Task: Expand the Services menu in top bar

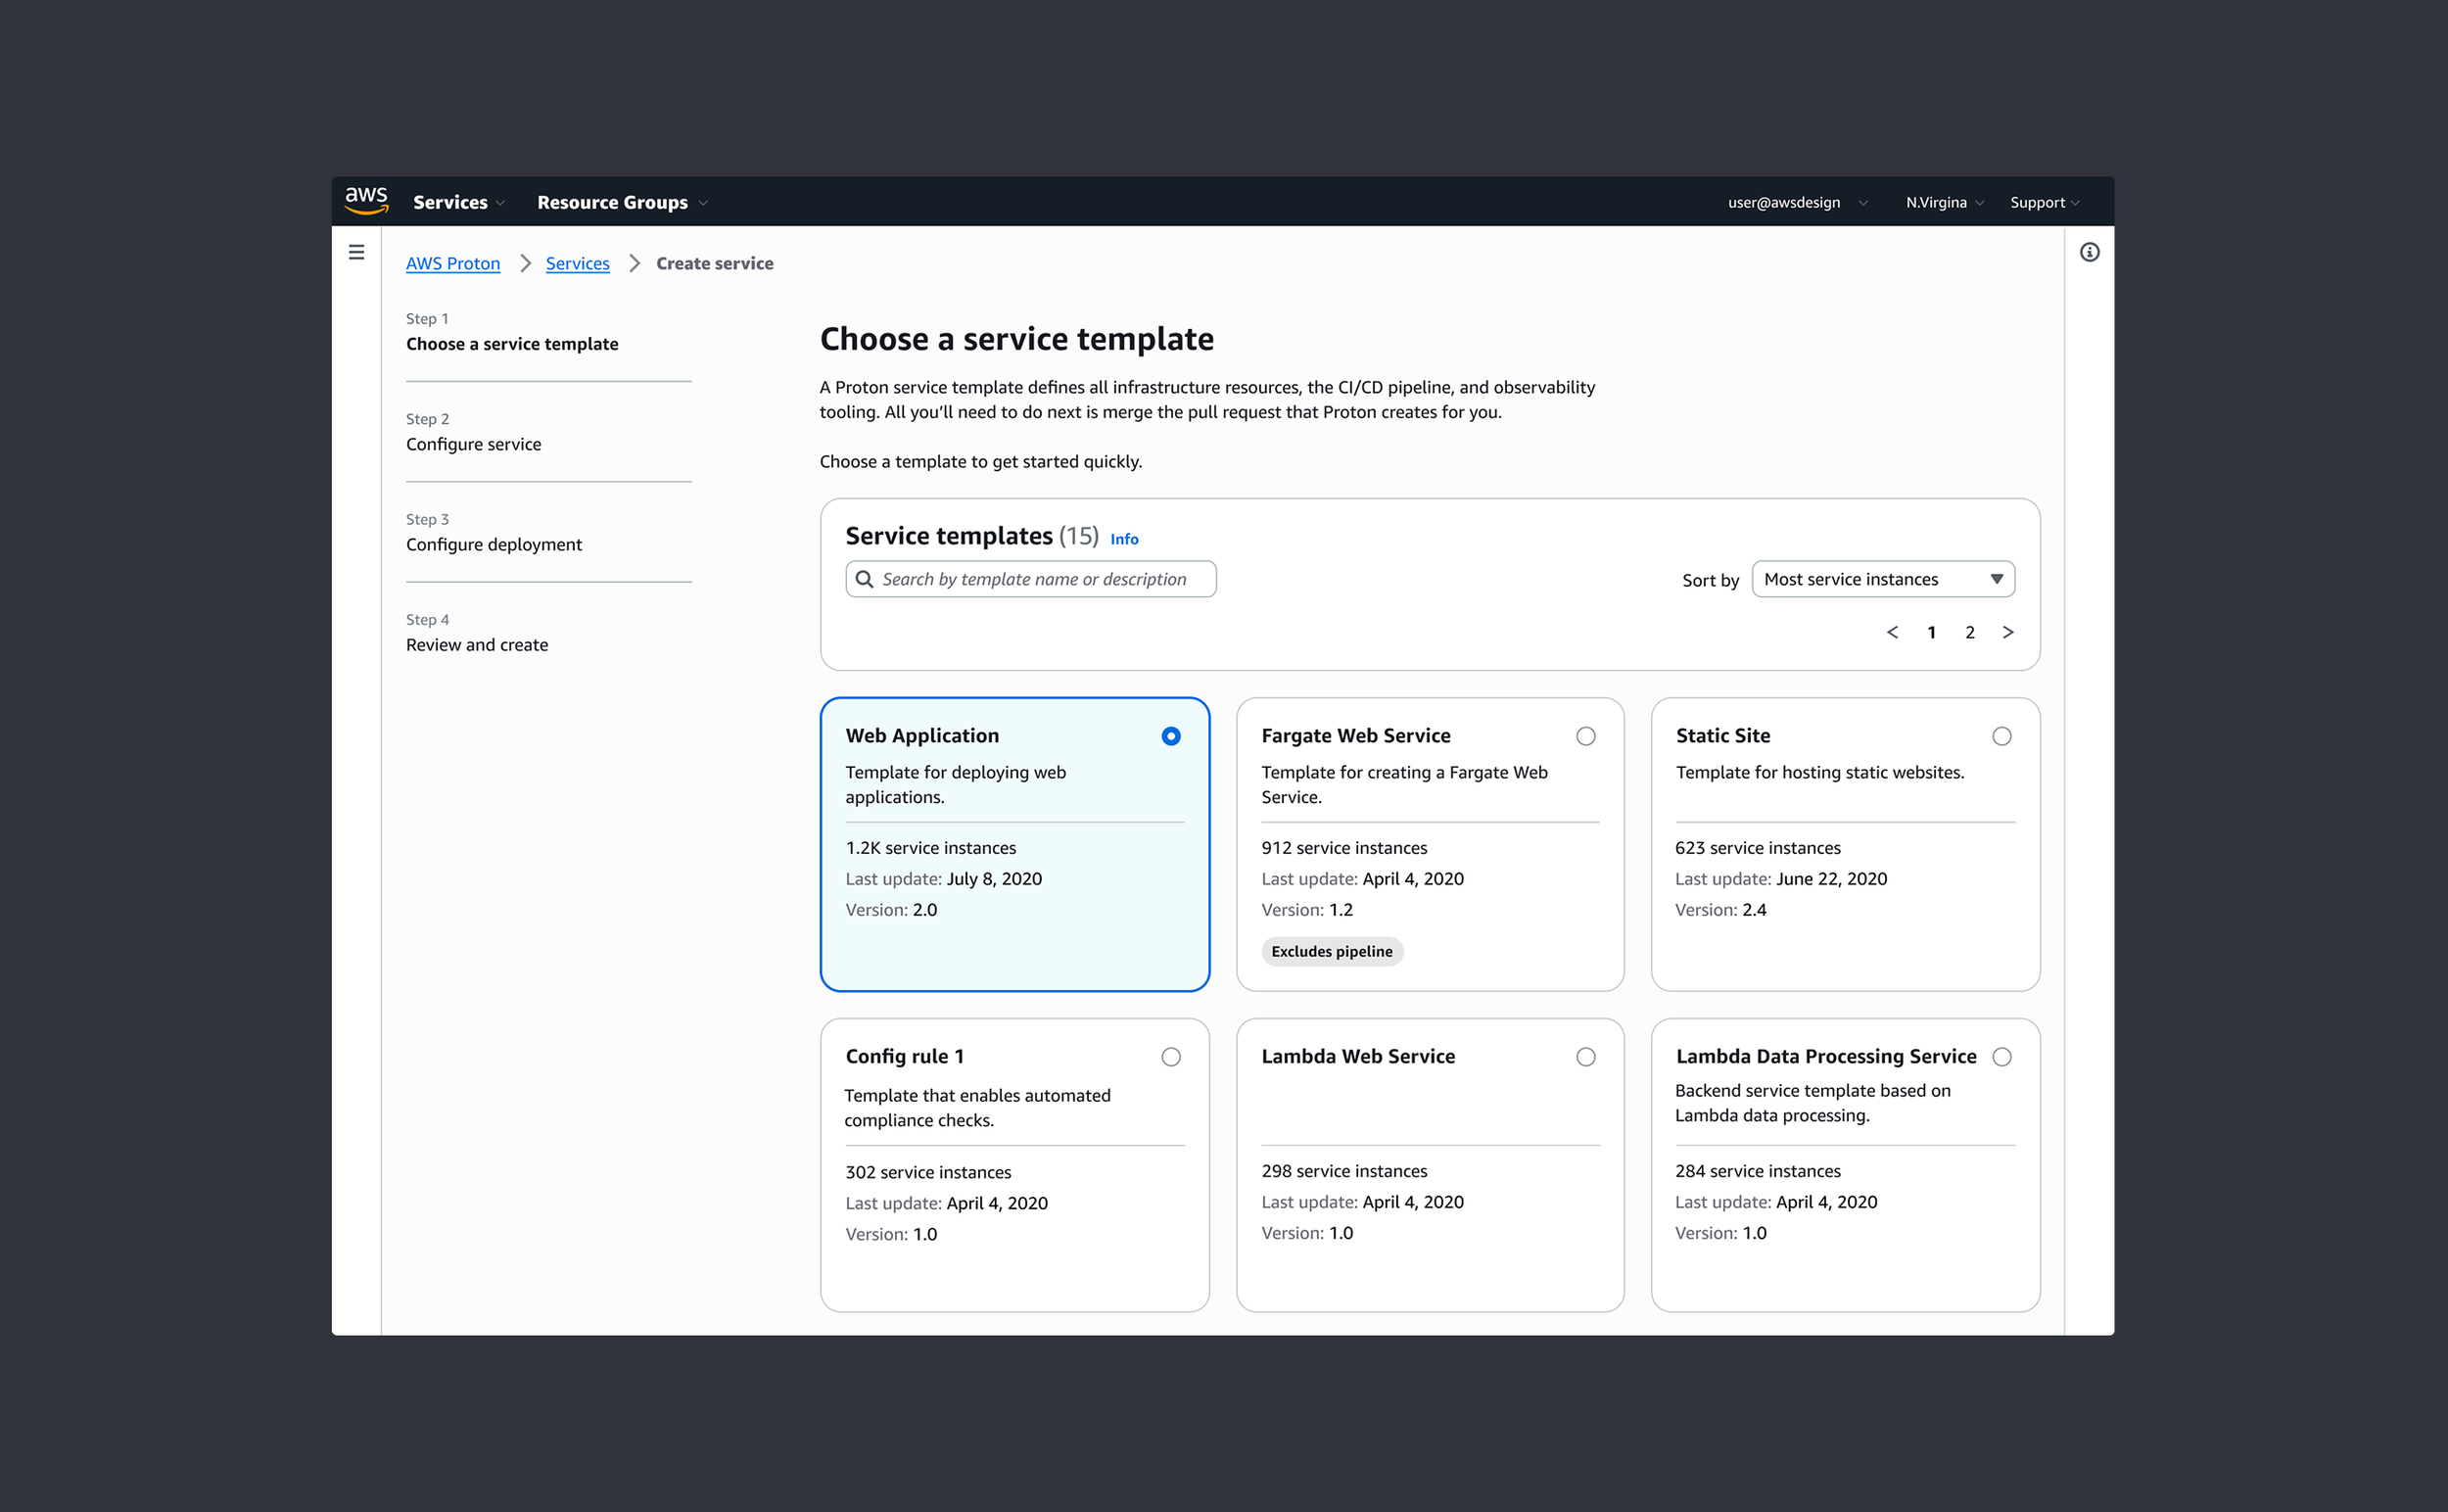Action: [x=458, y=202]
